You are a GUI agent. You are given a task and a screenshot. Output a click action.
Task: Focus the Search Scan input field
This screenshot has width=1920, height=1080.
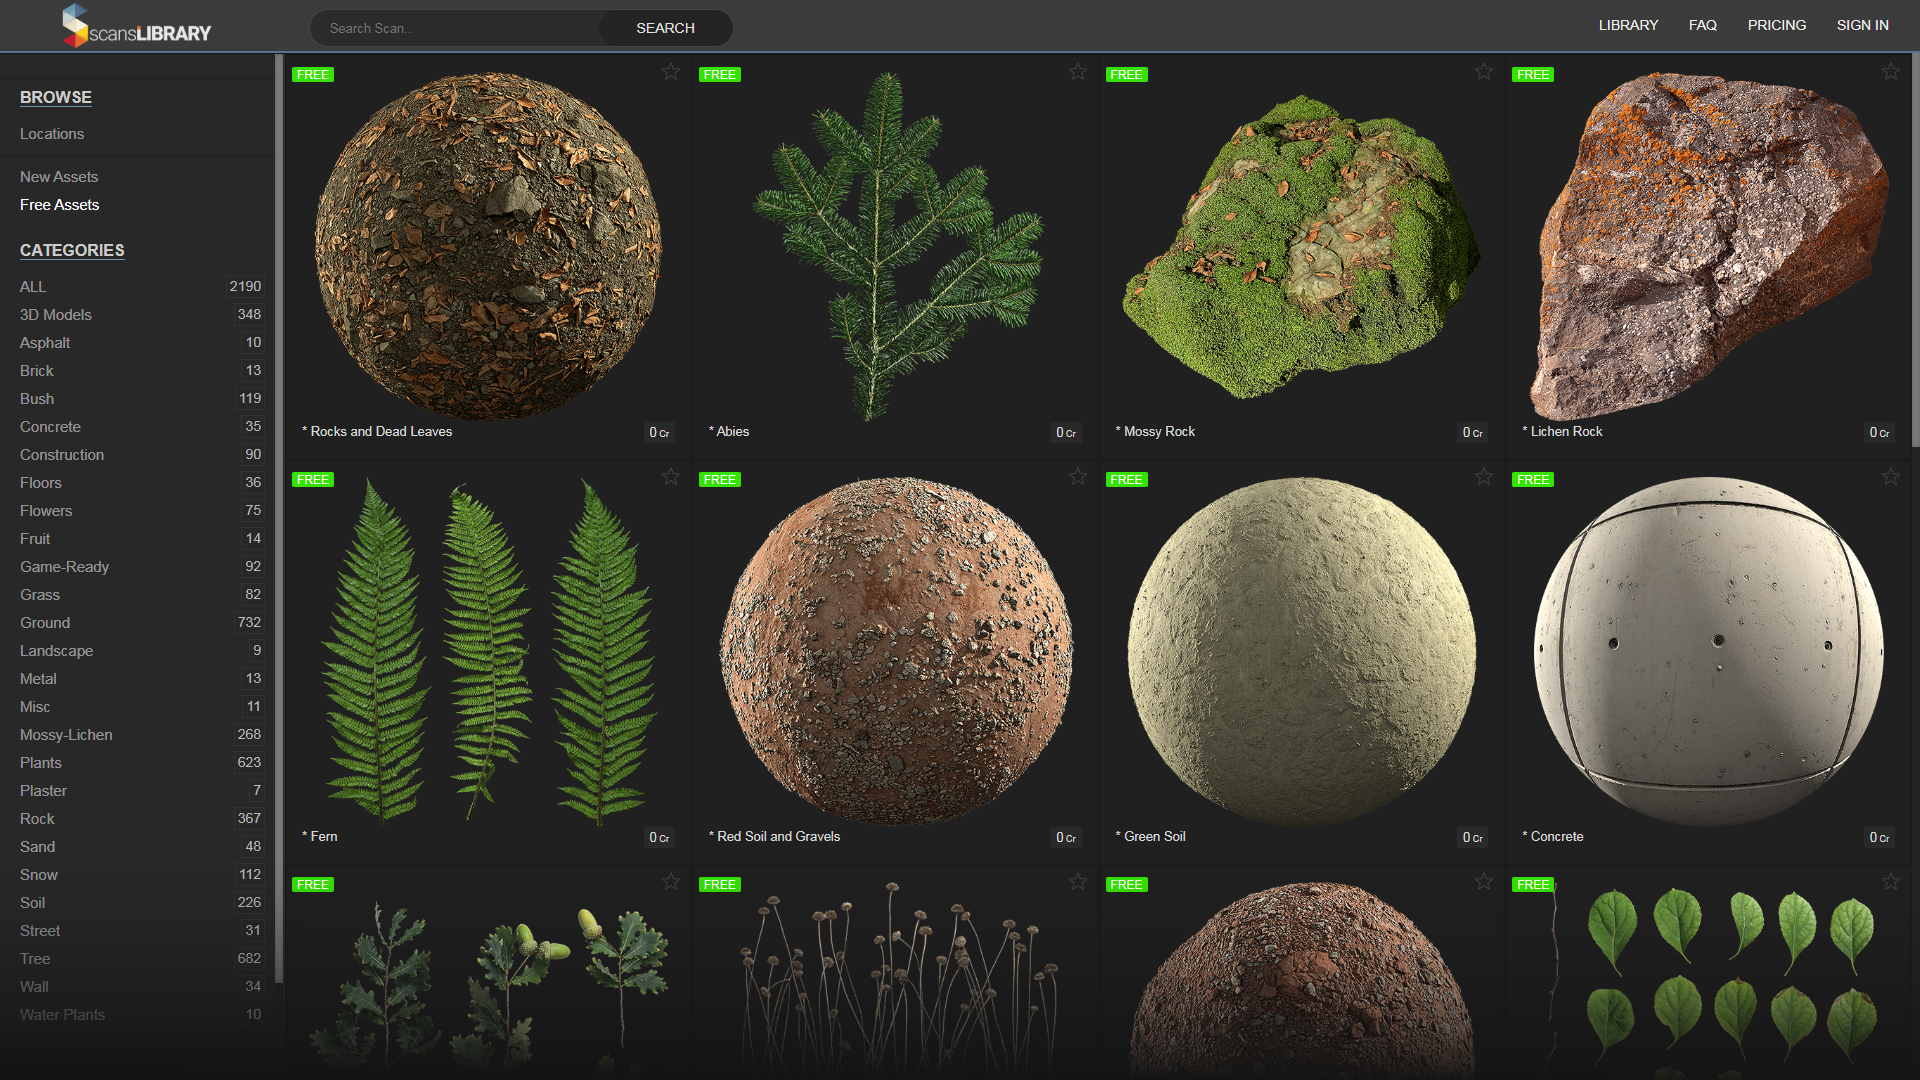455,28
